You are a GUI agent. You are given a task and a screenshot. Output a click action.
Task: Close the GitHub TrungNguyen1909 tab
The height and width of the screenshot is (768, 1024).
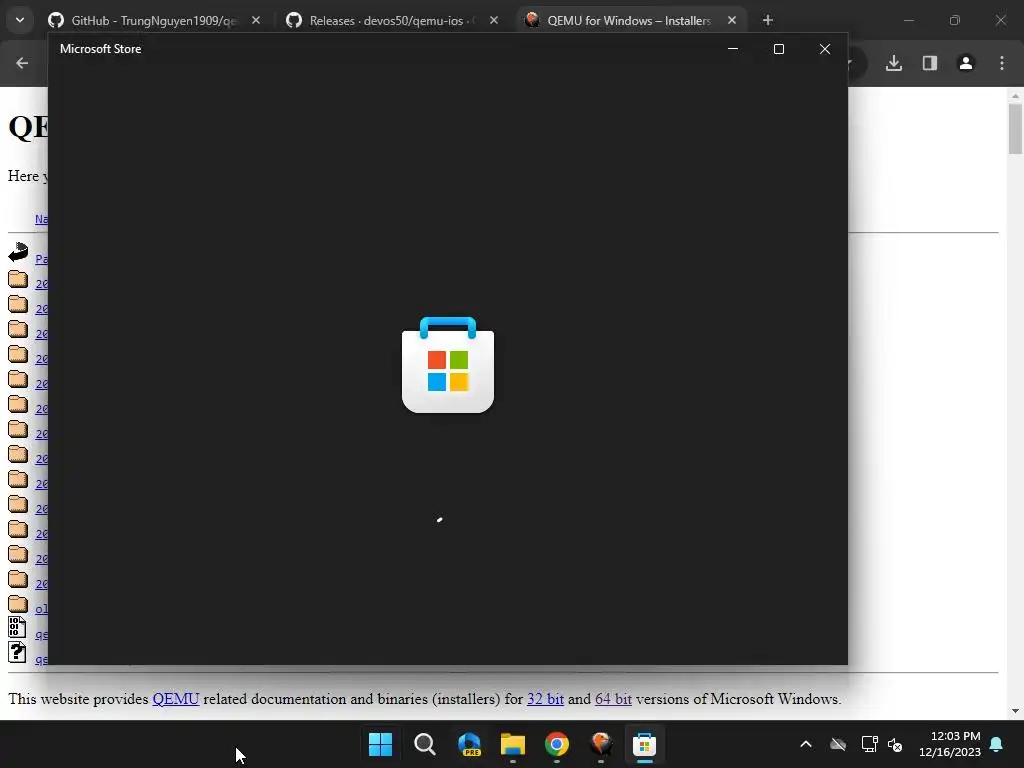(x=256, y=20)
